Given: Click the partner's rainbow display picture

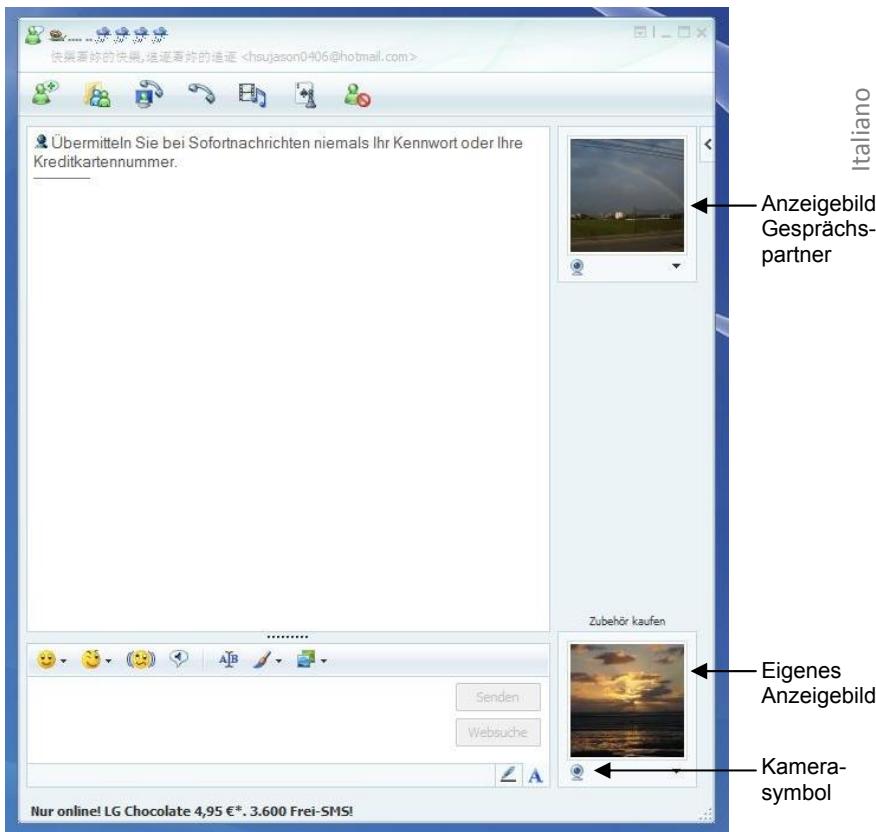Looking at the screenshot, I should click(x=627, y=196).
